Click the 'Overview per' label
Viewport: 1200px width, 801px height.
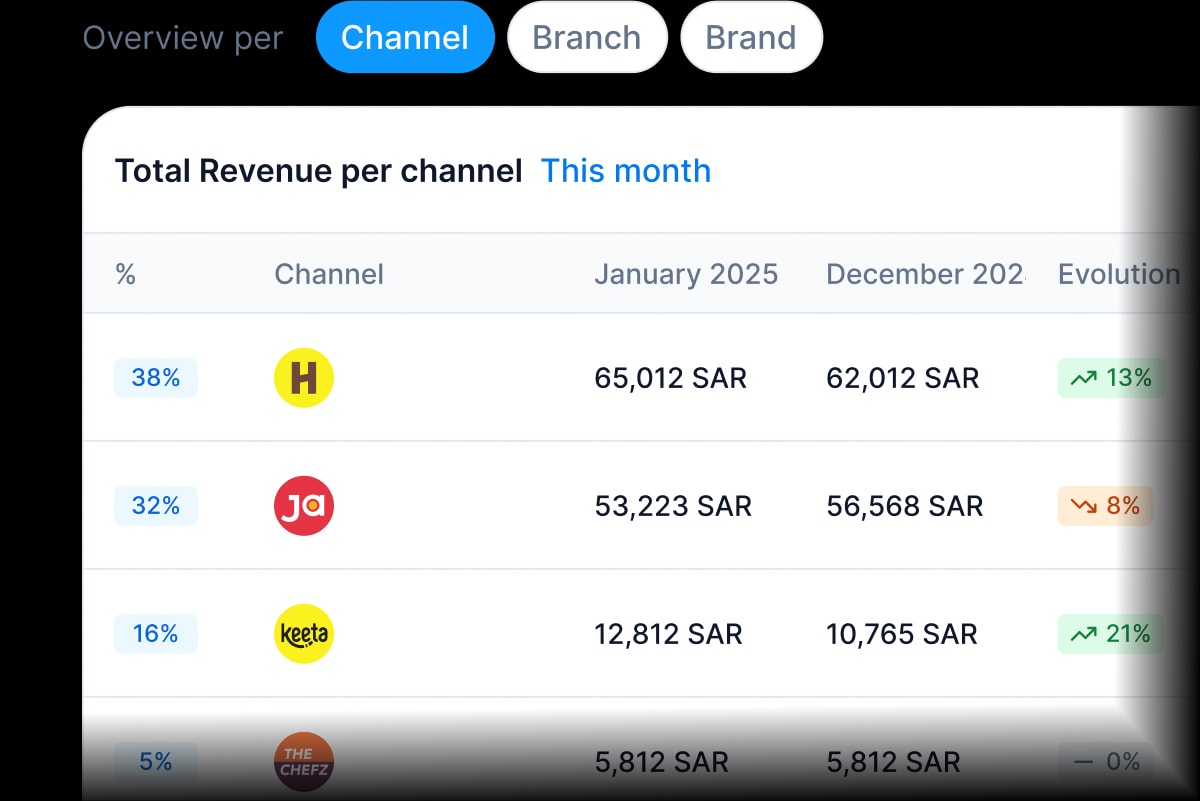183,38
